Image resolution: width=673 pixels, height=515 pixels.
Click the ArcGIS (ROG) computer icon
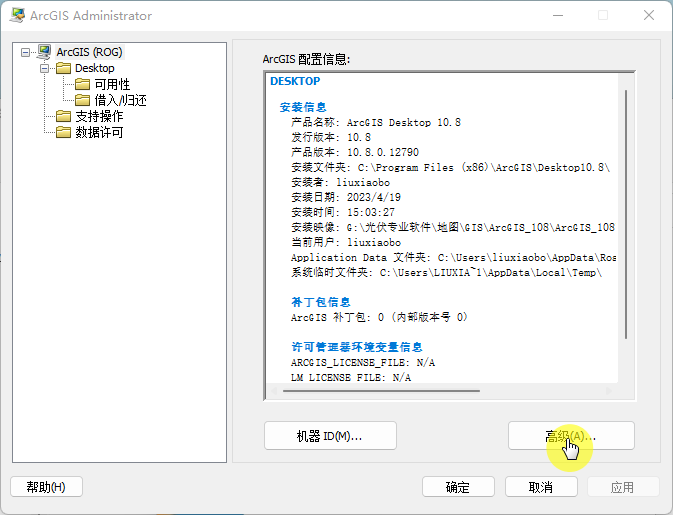[x=44, y=52]
